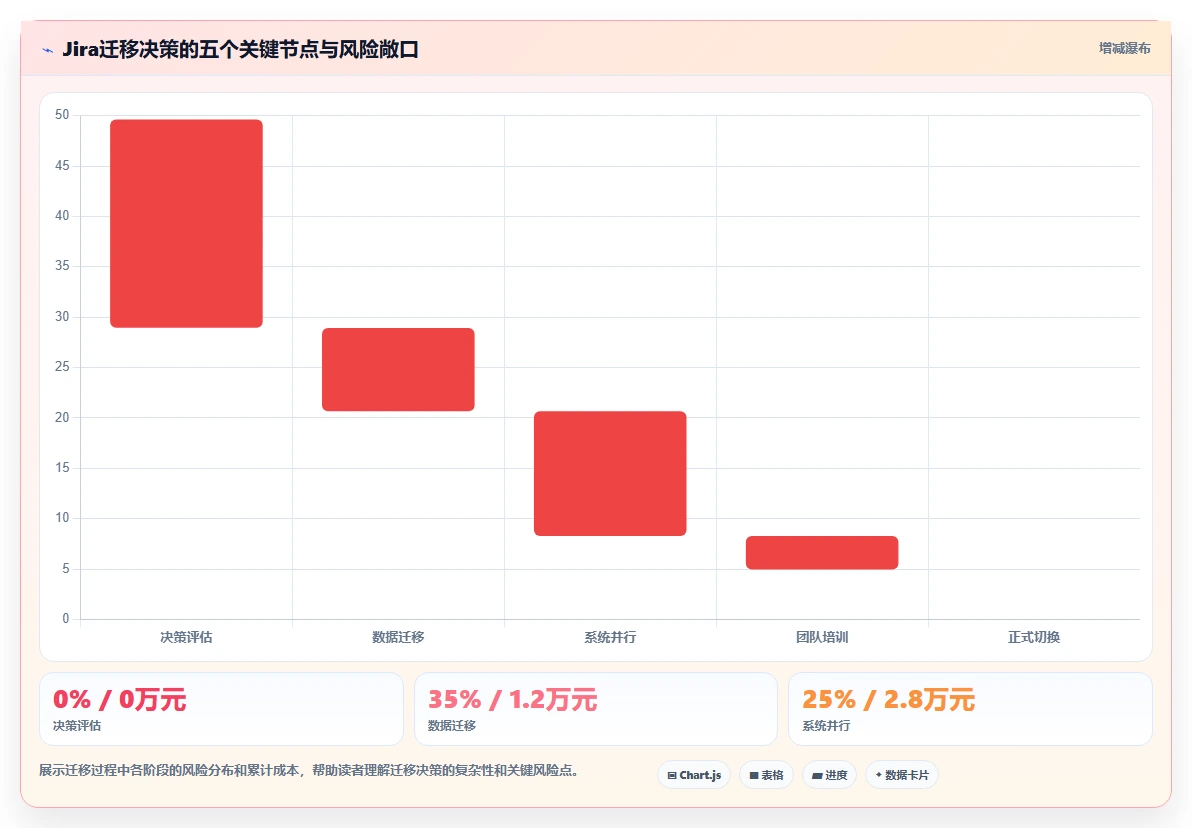Click the 正式切换 x-axis label
The height and width of the screenshot is (828, 1192).
[1034, 637]
